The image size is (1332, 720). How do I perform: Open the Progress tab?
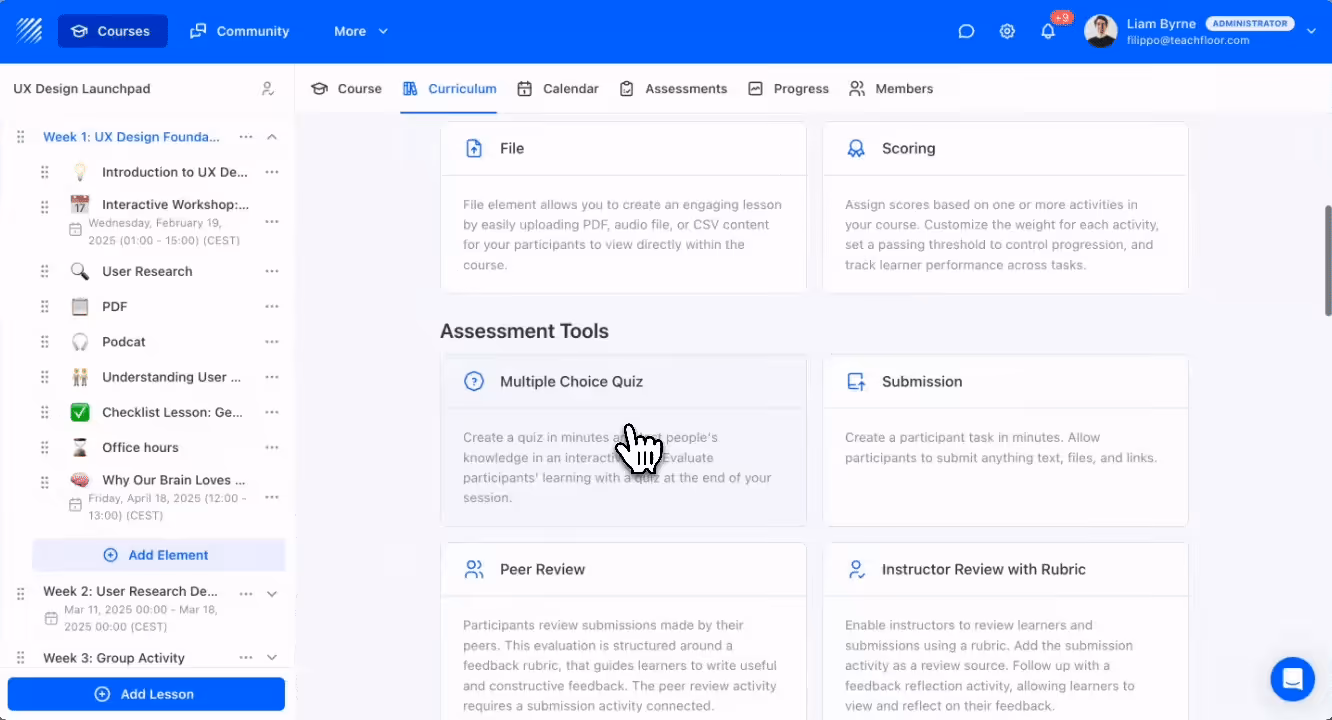pos(788,89)
